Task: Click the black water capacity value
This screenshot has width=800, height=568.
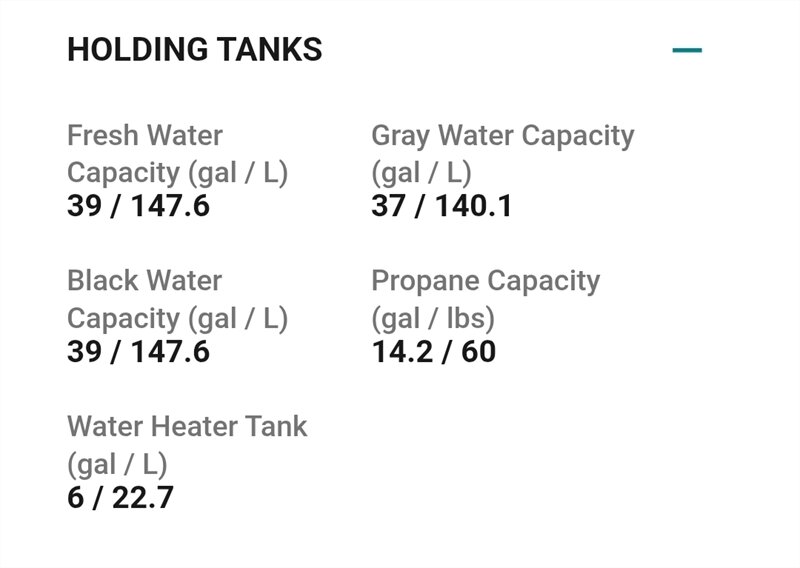Action: point(138,352)
